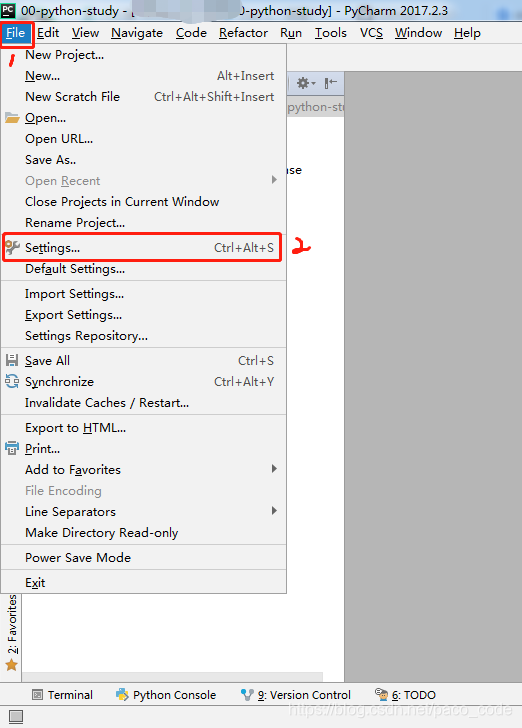Open the VCS menu
Viewport: 522px width, 728px height.
(x=371, y=33)
